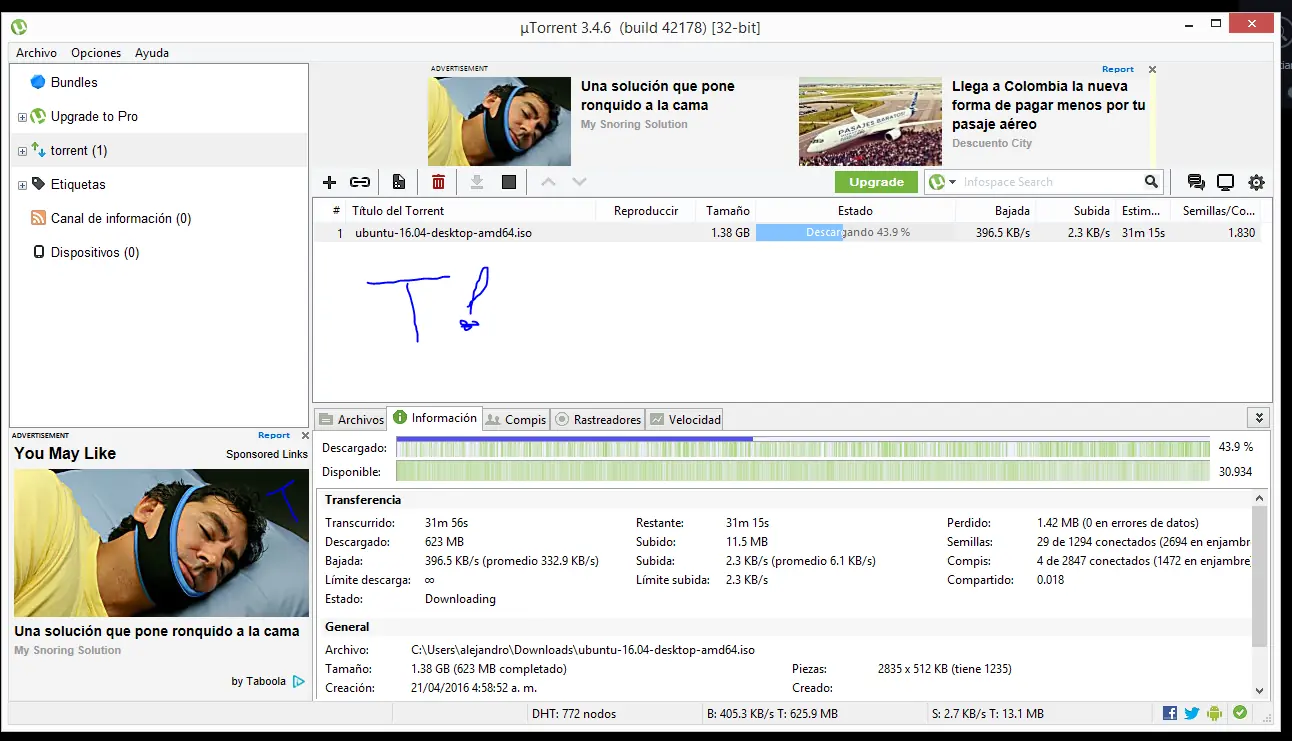Screen dimensions: 1292x741
Task: Switch to the Velocidad tab
Action: click(x=685, y=420)
